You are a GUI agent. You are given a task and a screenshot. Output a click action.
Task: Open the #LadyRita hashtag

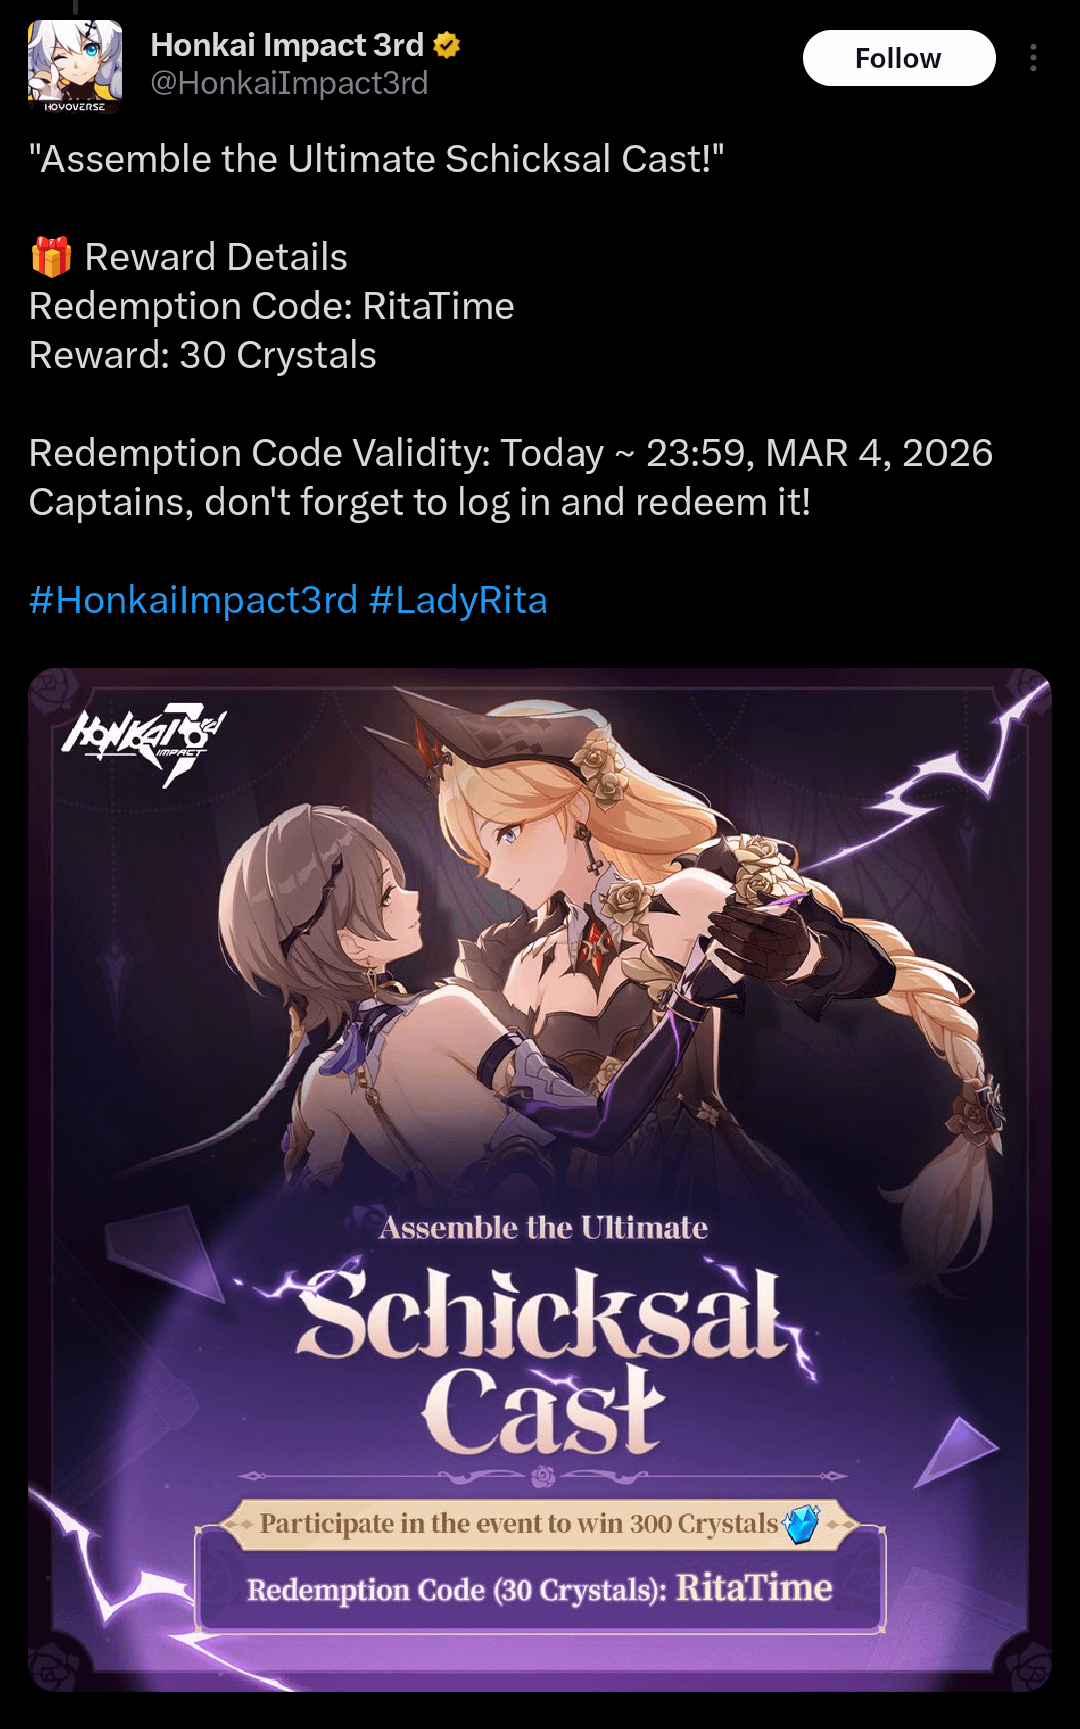pyautogui.click(x=458, y=600)
